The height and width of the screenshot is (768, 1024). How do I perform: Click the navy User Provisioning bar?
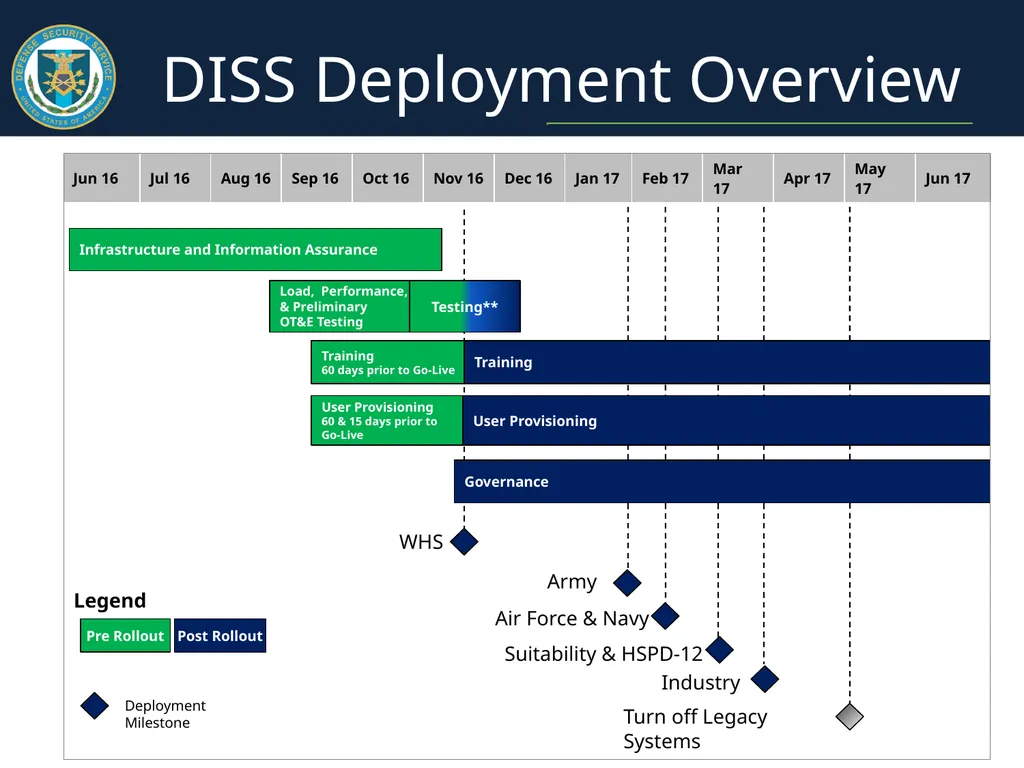point(726,421)
